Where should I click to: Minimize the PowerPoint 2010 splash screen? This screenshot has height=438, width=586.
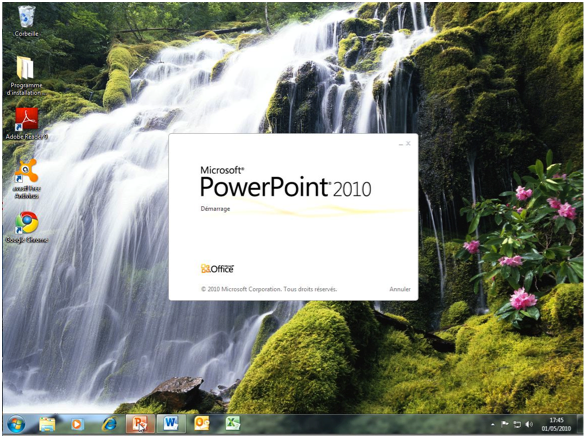(401, 144)
